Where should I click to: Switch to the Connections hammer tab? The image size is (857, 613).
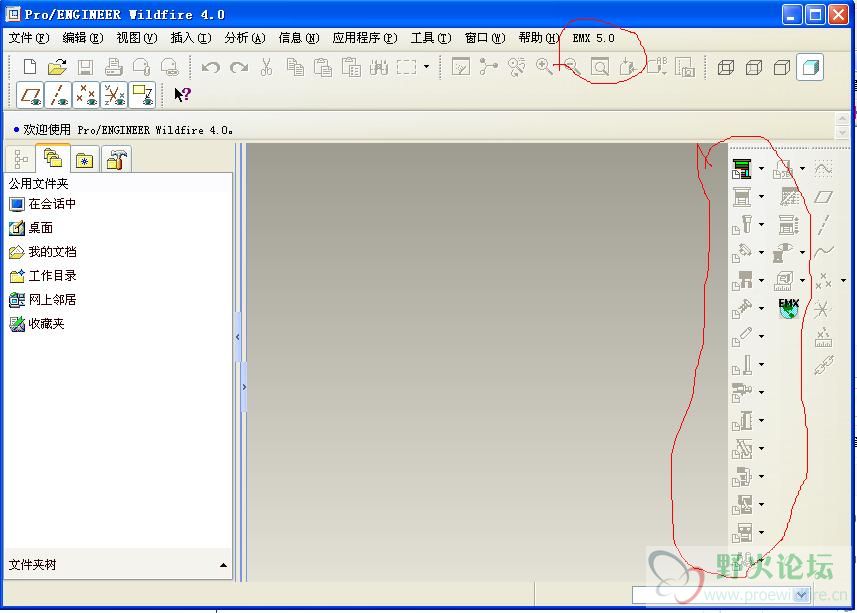(116, 160)
